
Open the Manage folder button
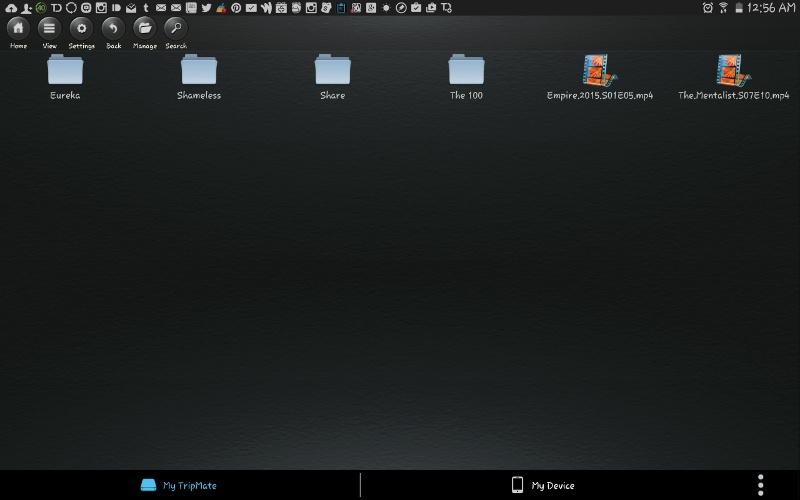[x=145, y=33]
